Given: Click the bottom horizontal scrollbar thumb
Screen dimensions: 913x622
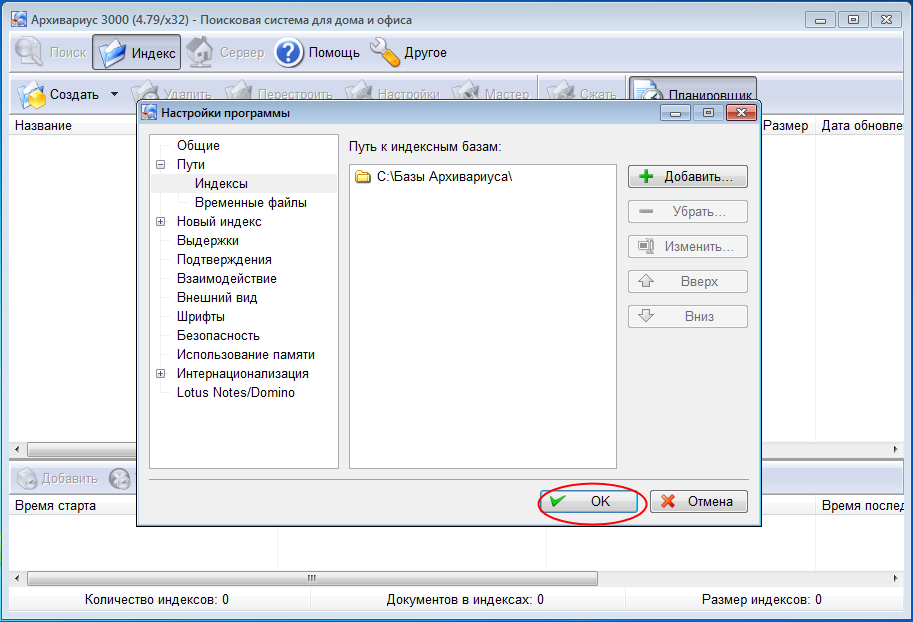Looking at the screenshot, I should pyautogui.click(x=312, y=578).
